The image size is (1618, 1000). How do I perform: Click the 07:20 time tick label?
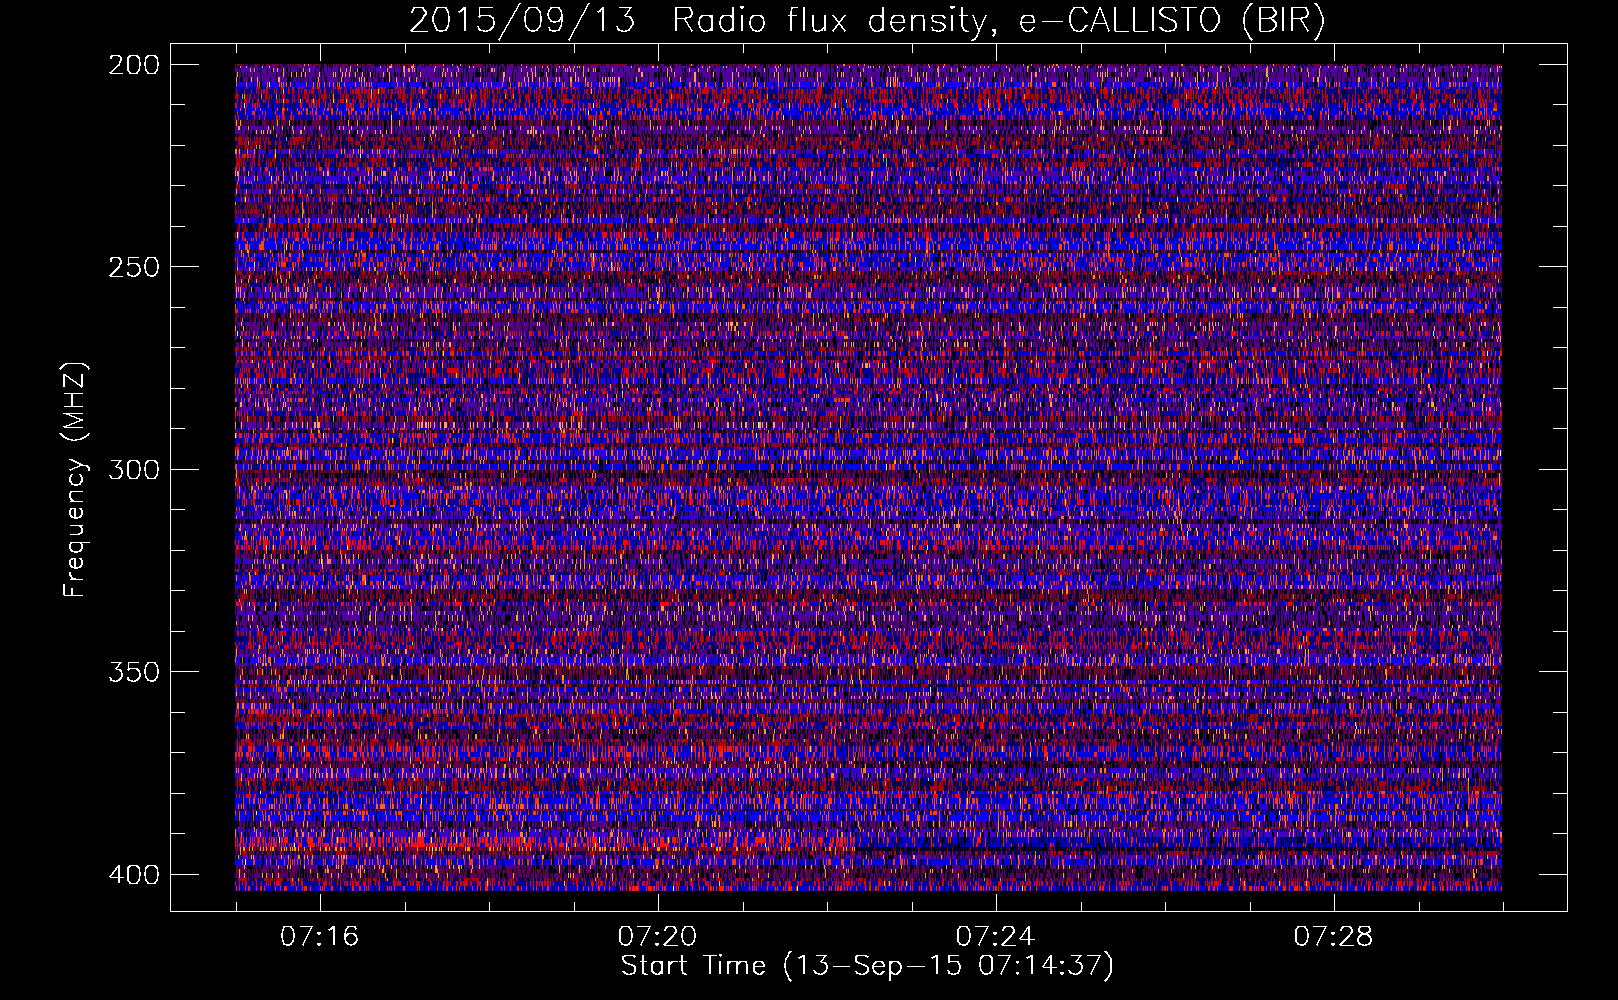point(657,937)
